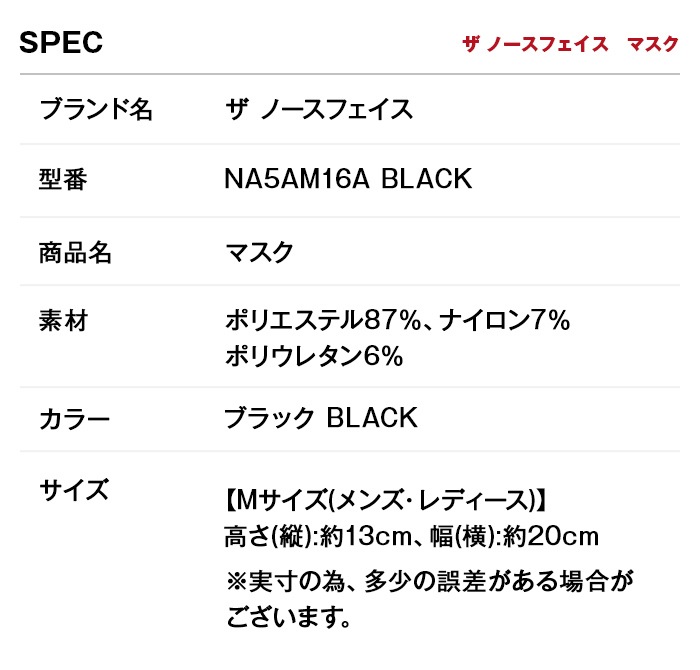Viewport: 700px width, 670px height.
Task: Click the red ザ ノースフェイス マスク link
Action: (x=570, y=45)
